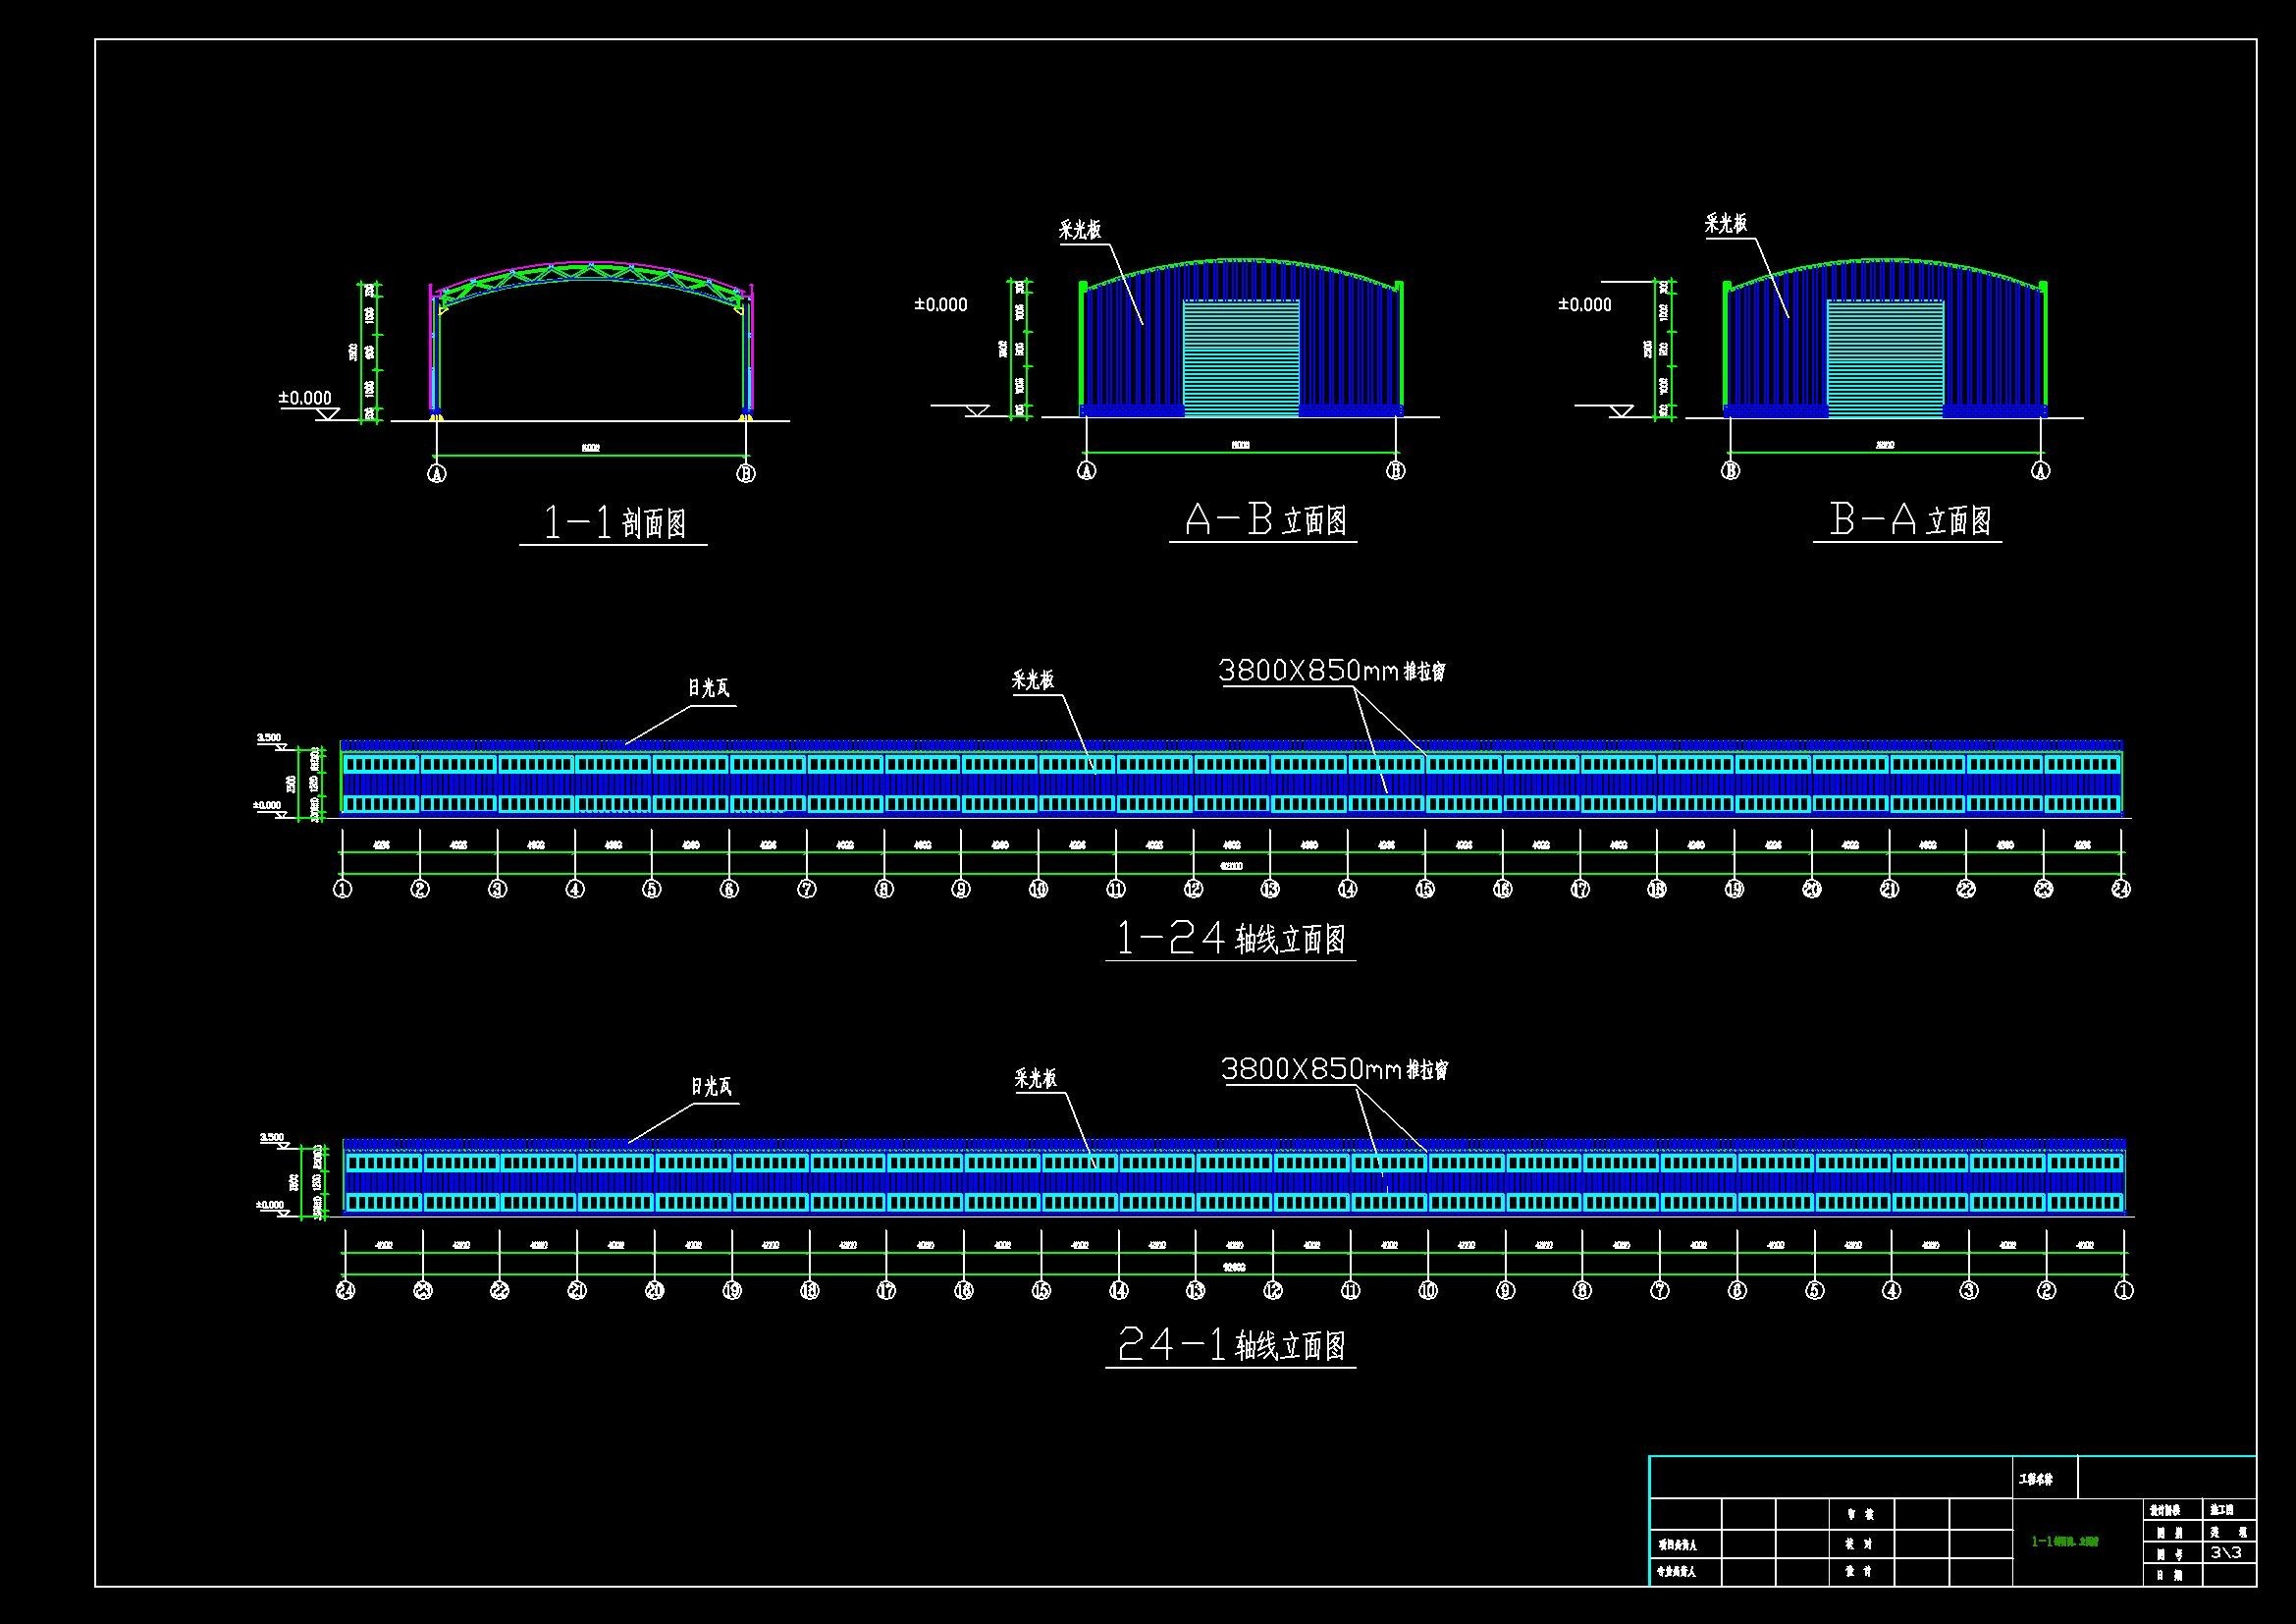2296x1624 pixels.
Task: Select the 3\3 sheet number in the title block
Action: (2226, 1553)
